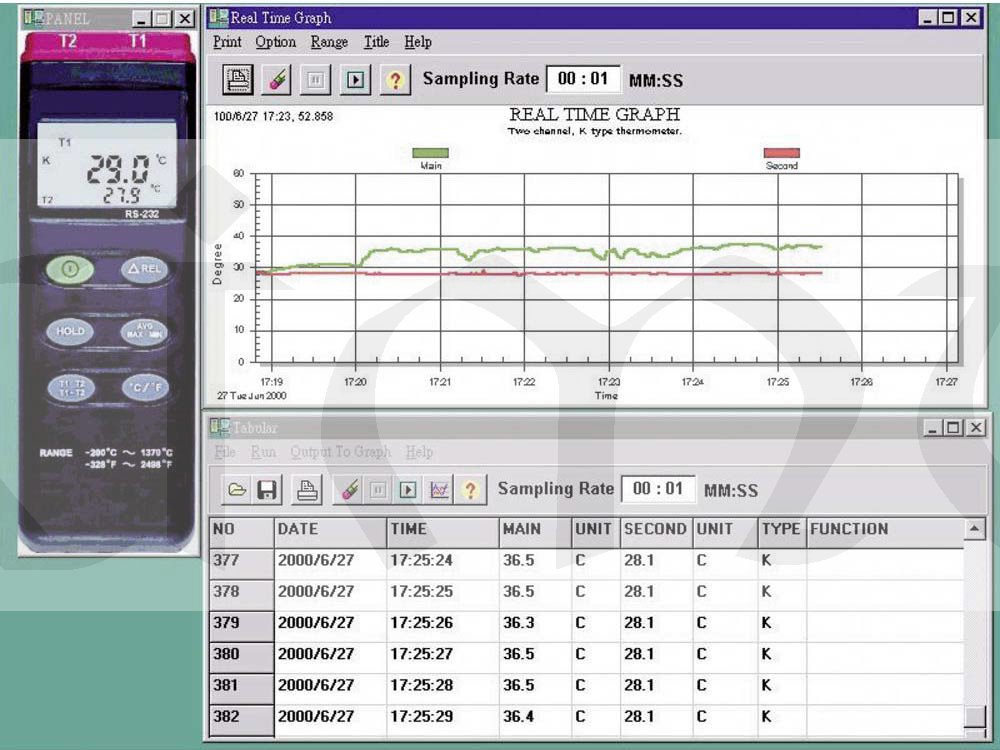Click the save floppy disk icon in Tabular
This screenshot has height=750, width=1000.
click(x=267, y=489)
